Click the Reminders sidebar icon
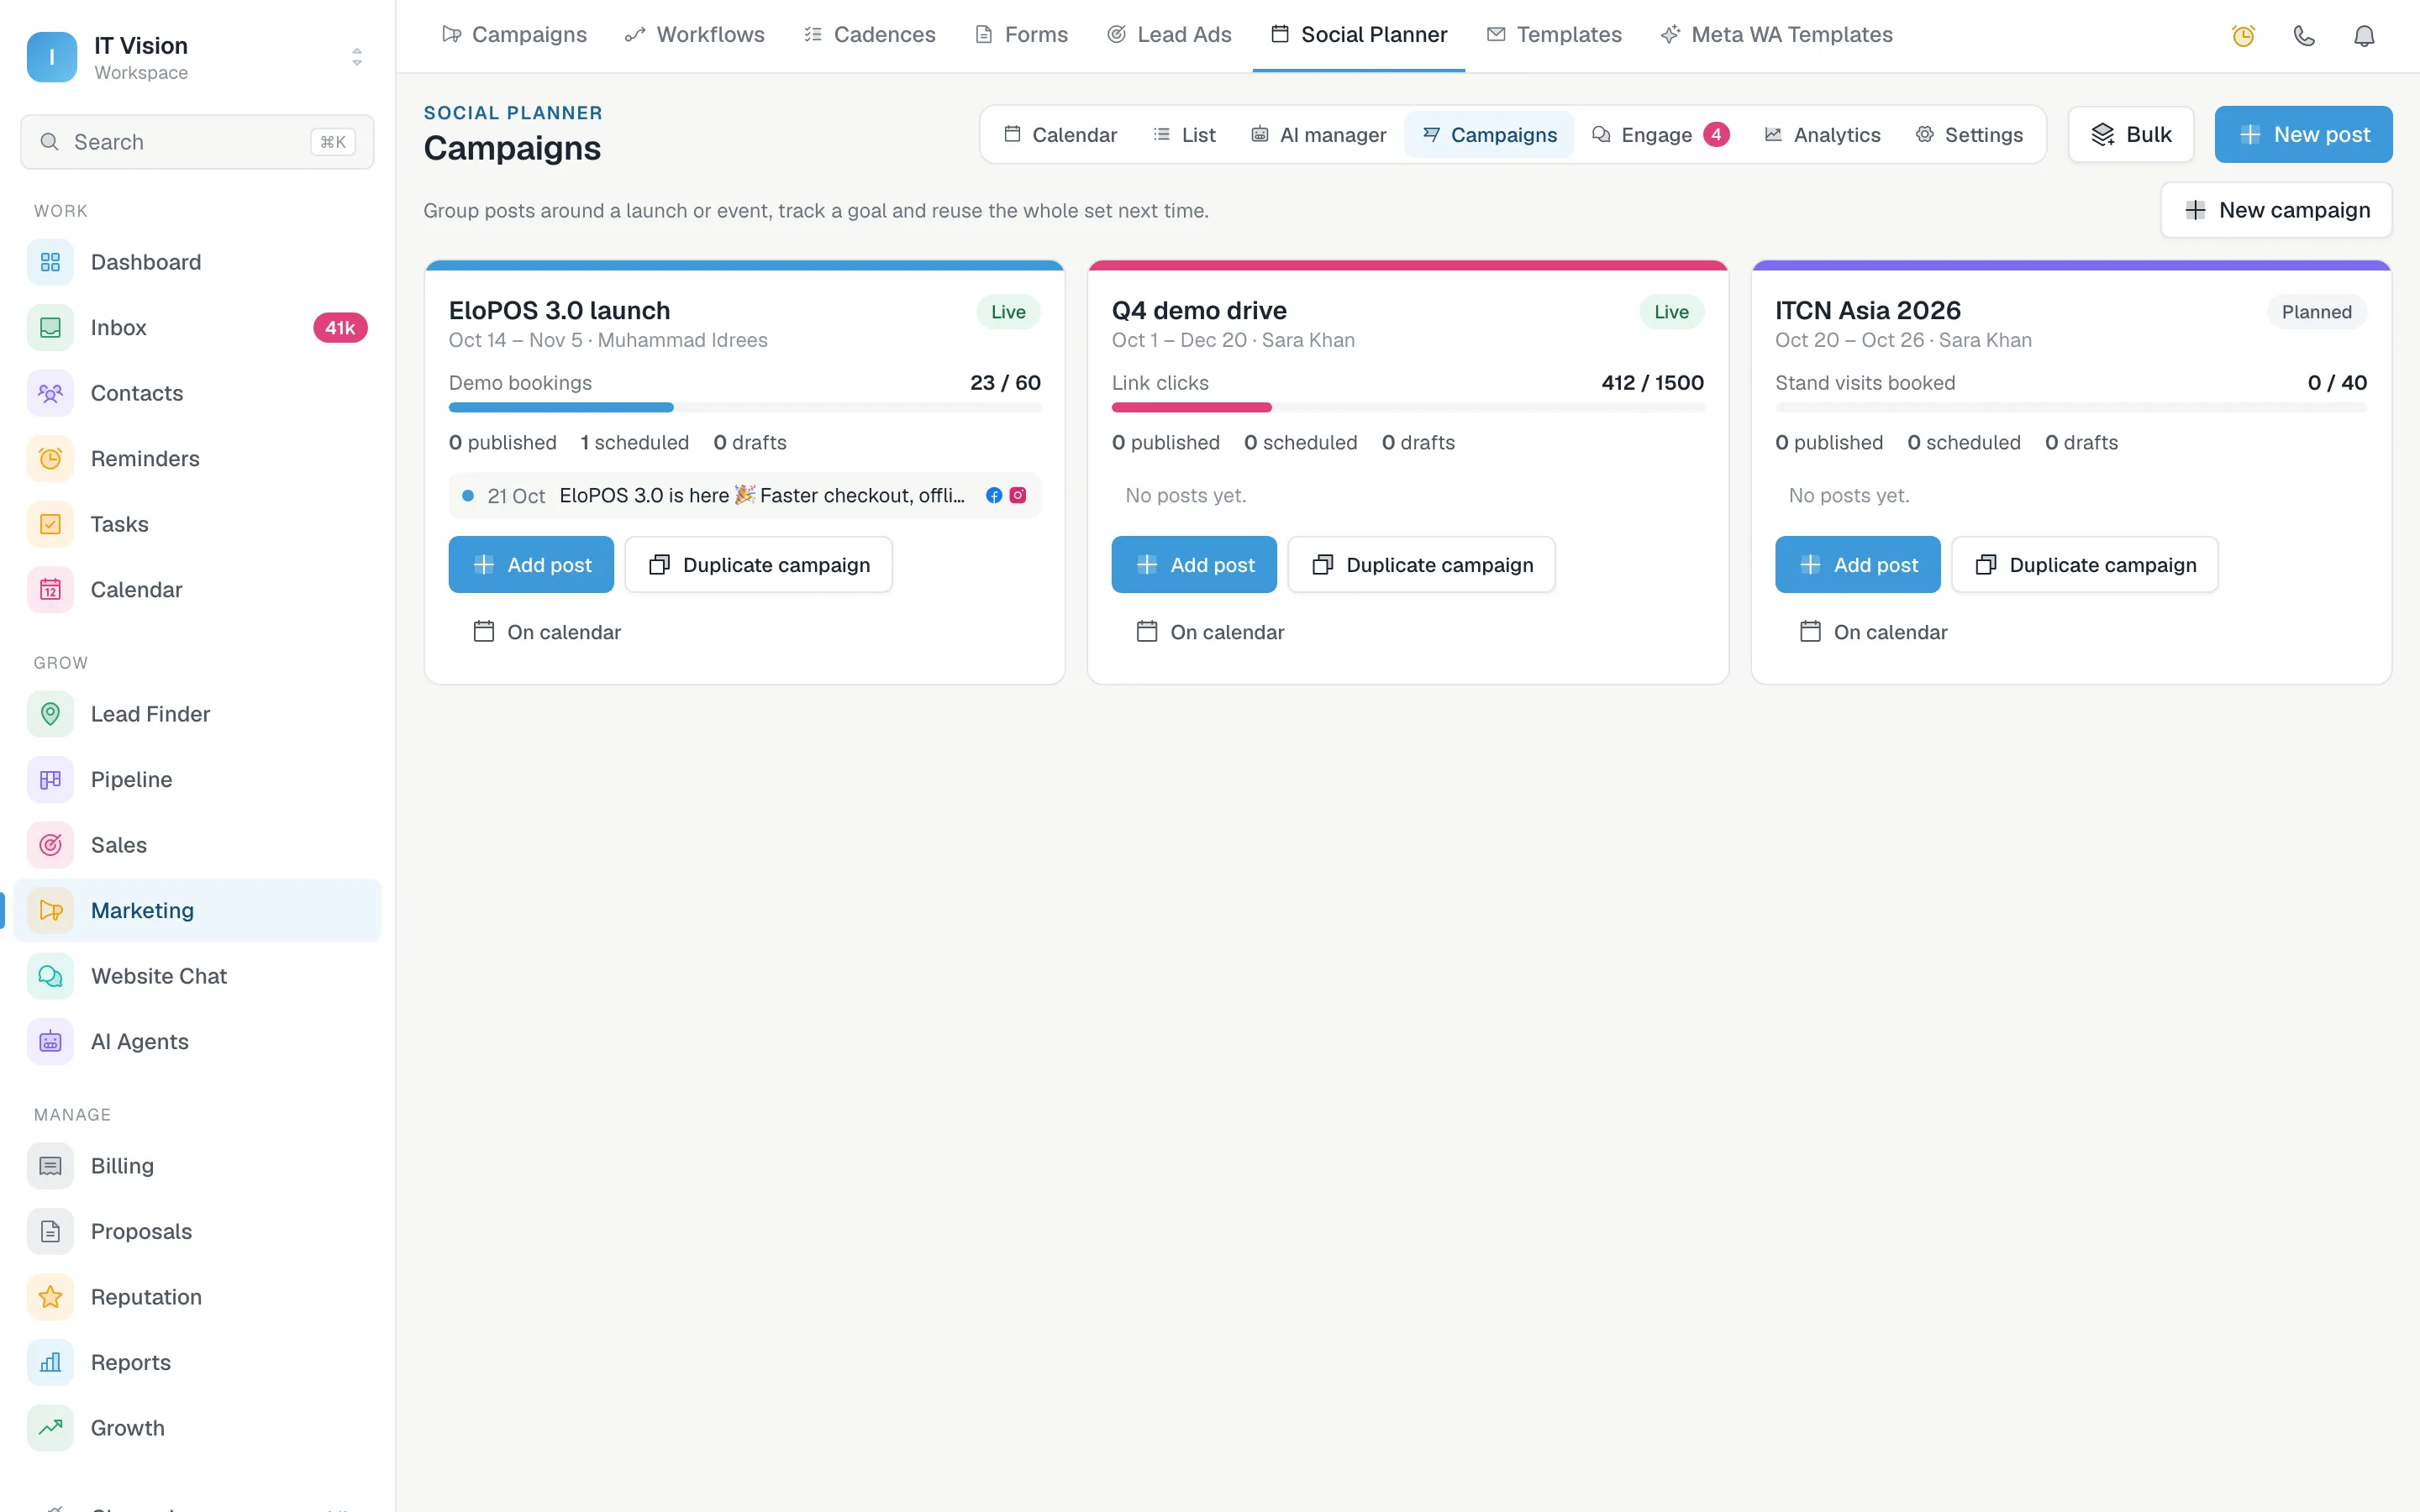The width and height of the screenshot is (2420, 1512). click(50, 459)
